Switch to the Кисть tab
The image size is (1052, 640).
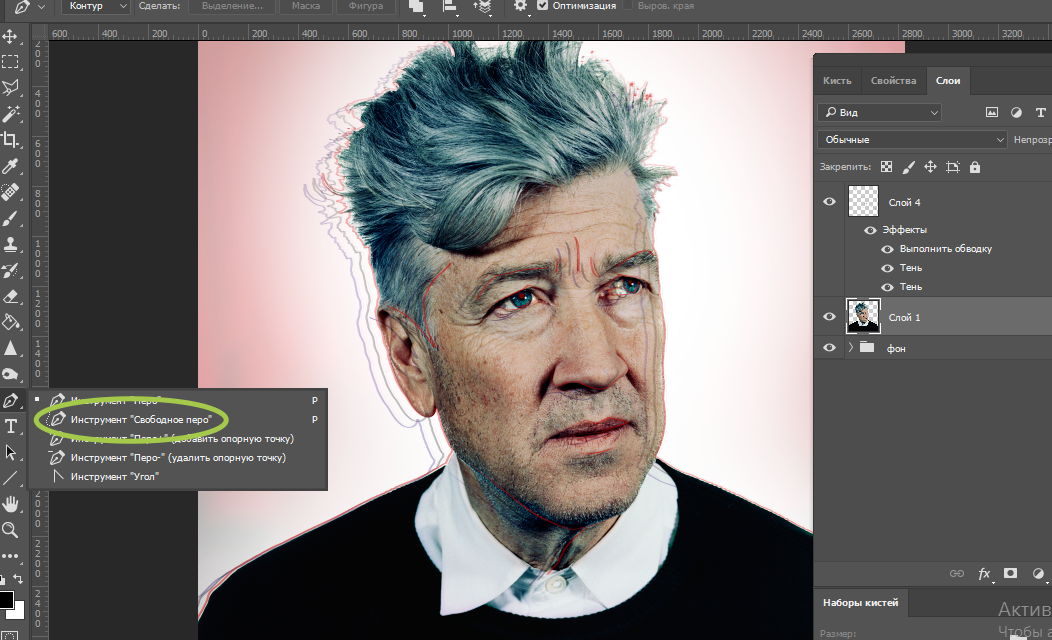click(x=837, y=81)
